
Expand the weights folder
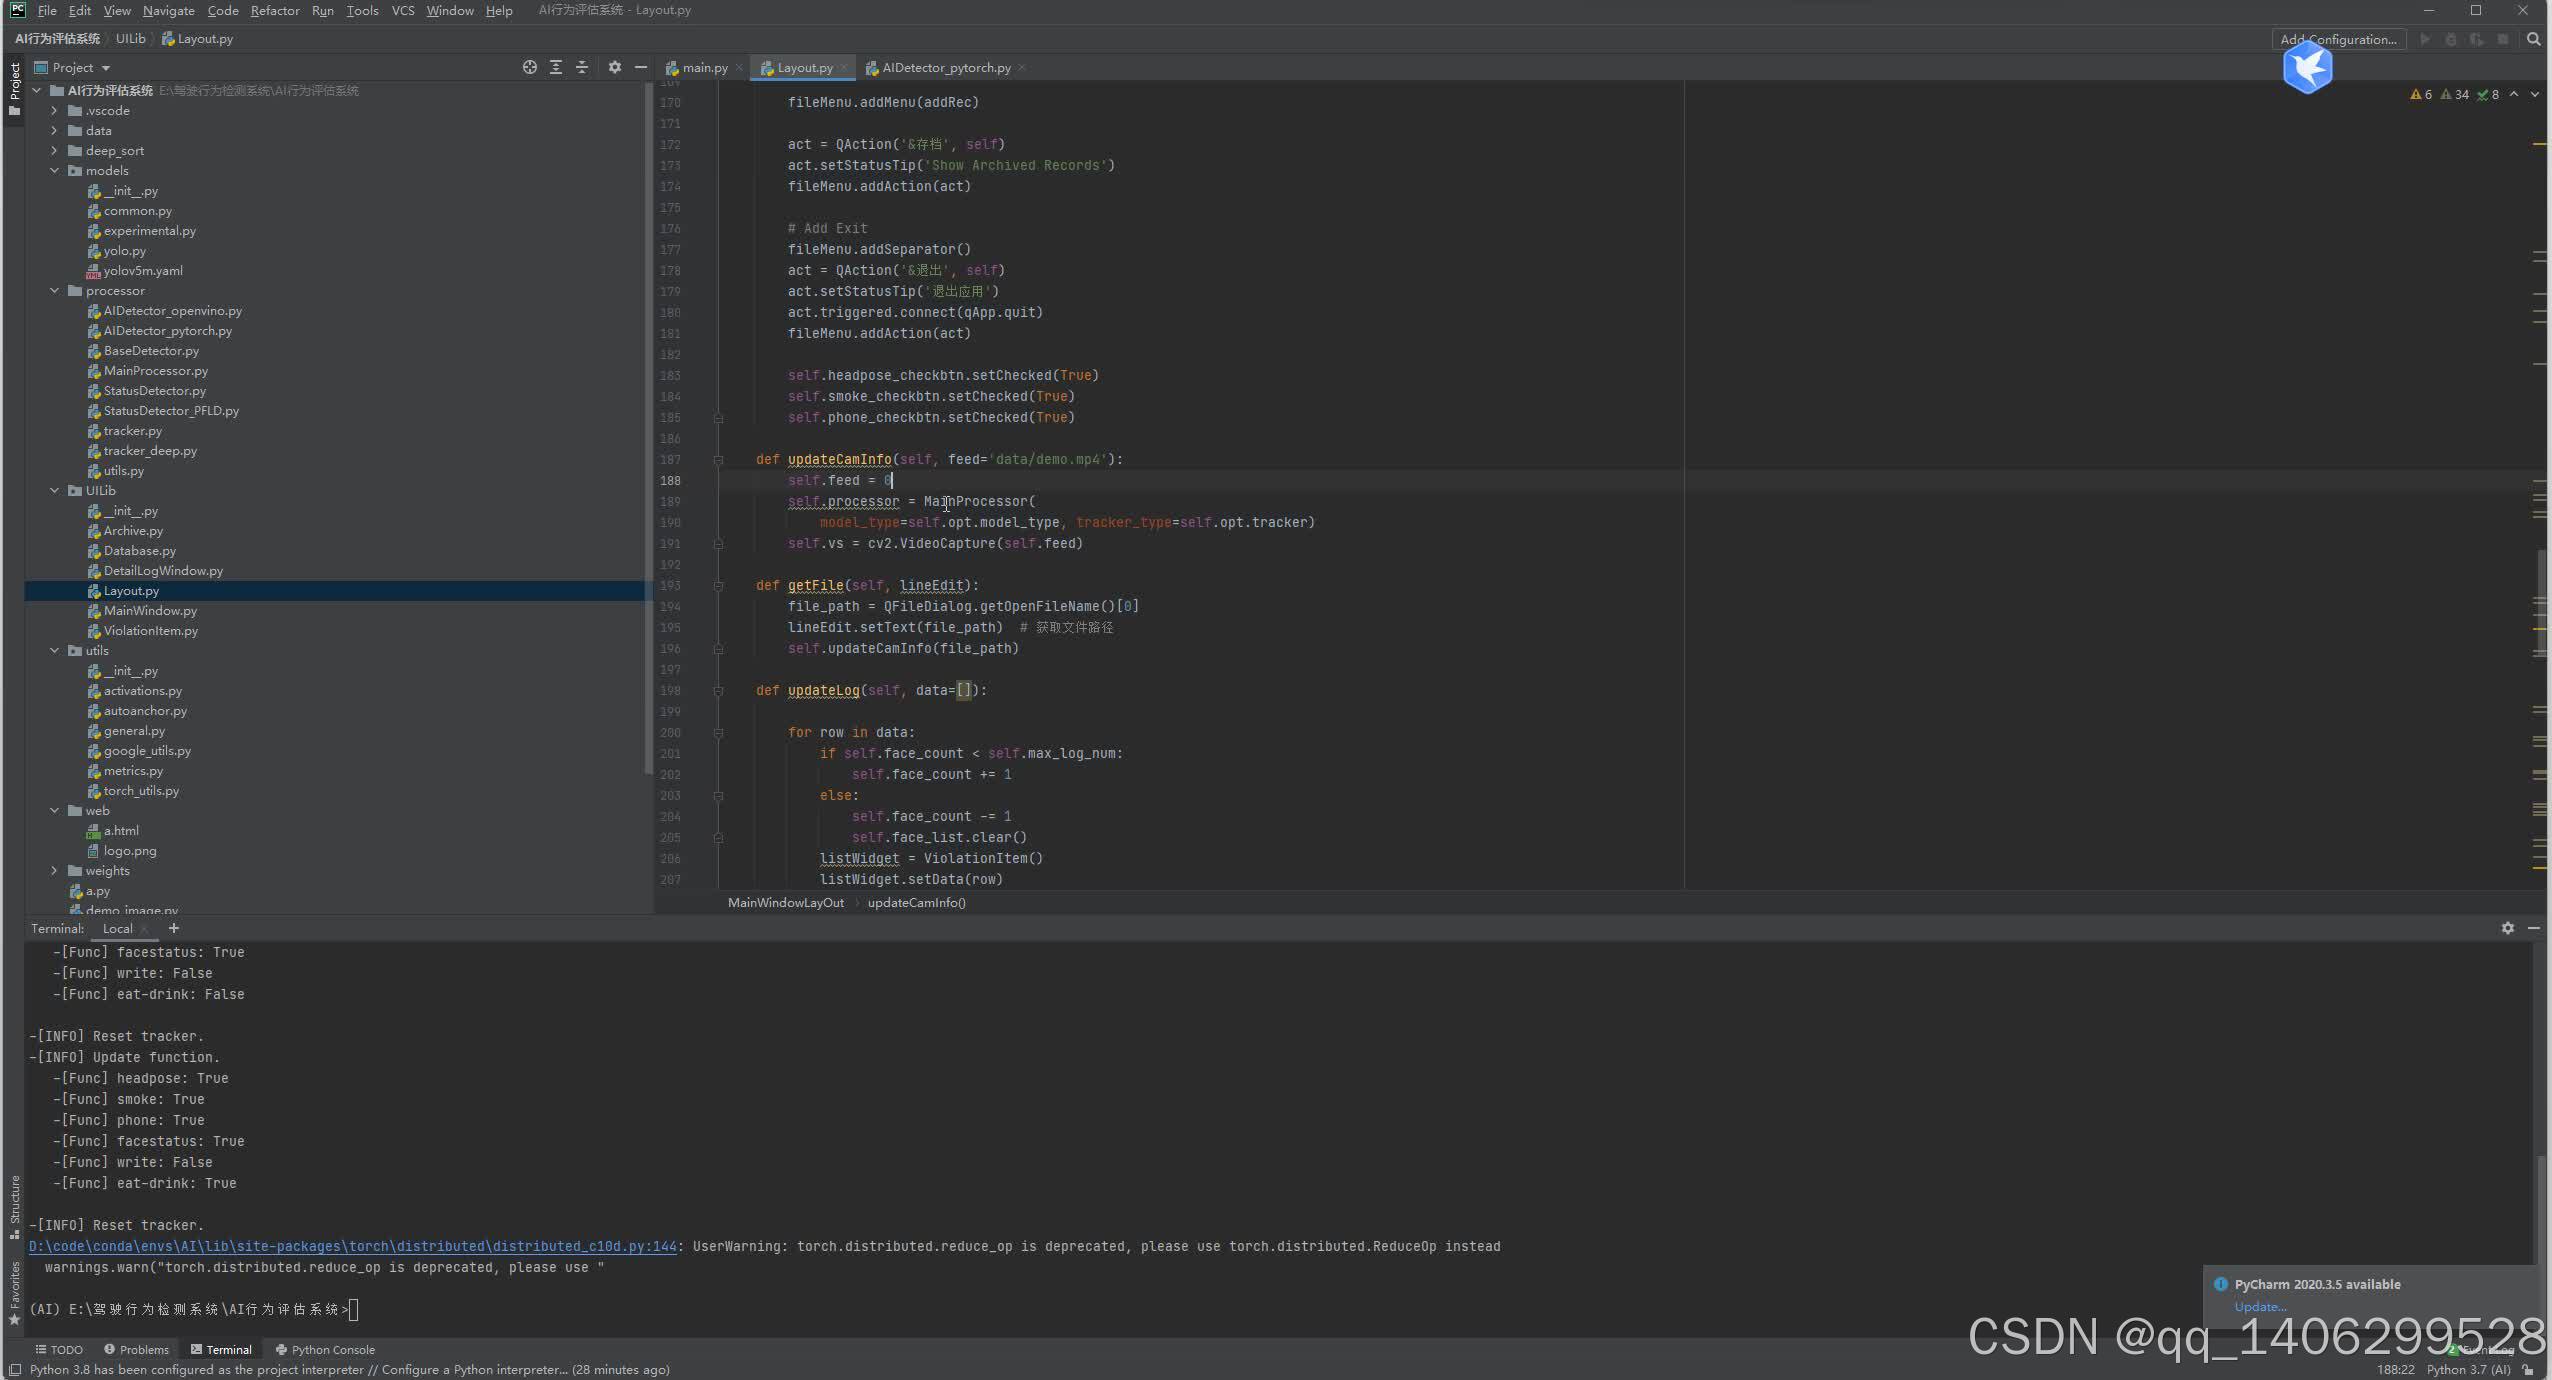[55, 871]
